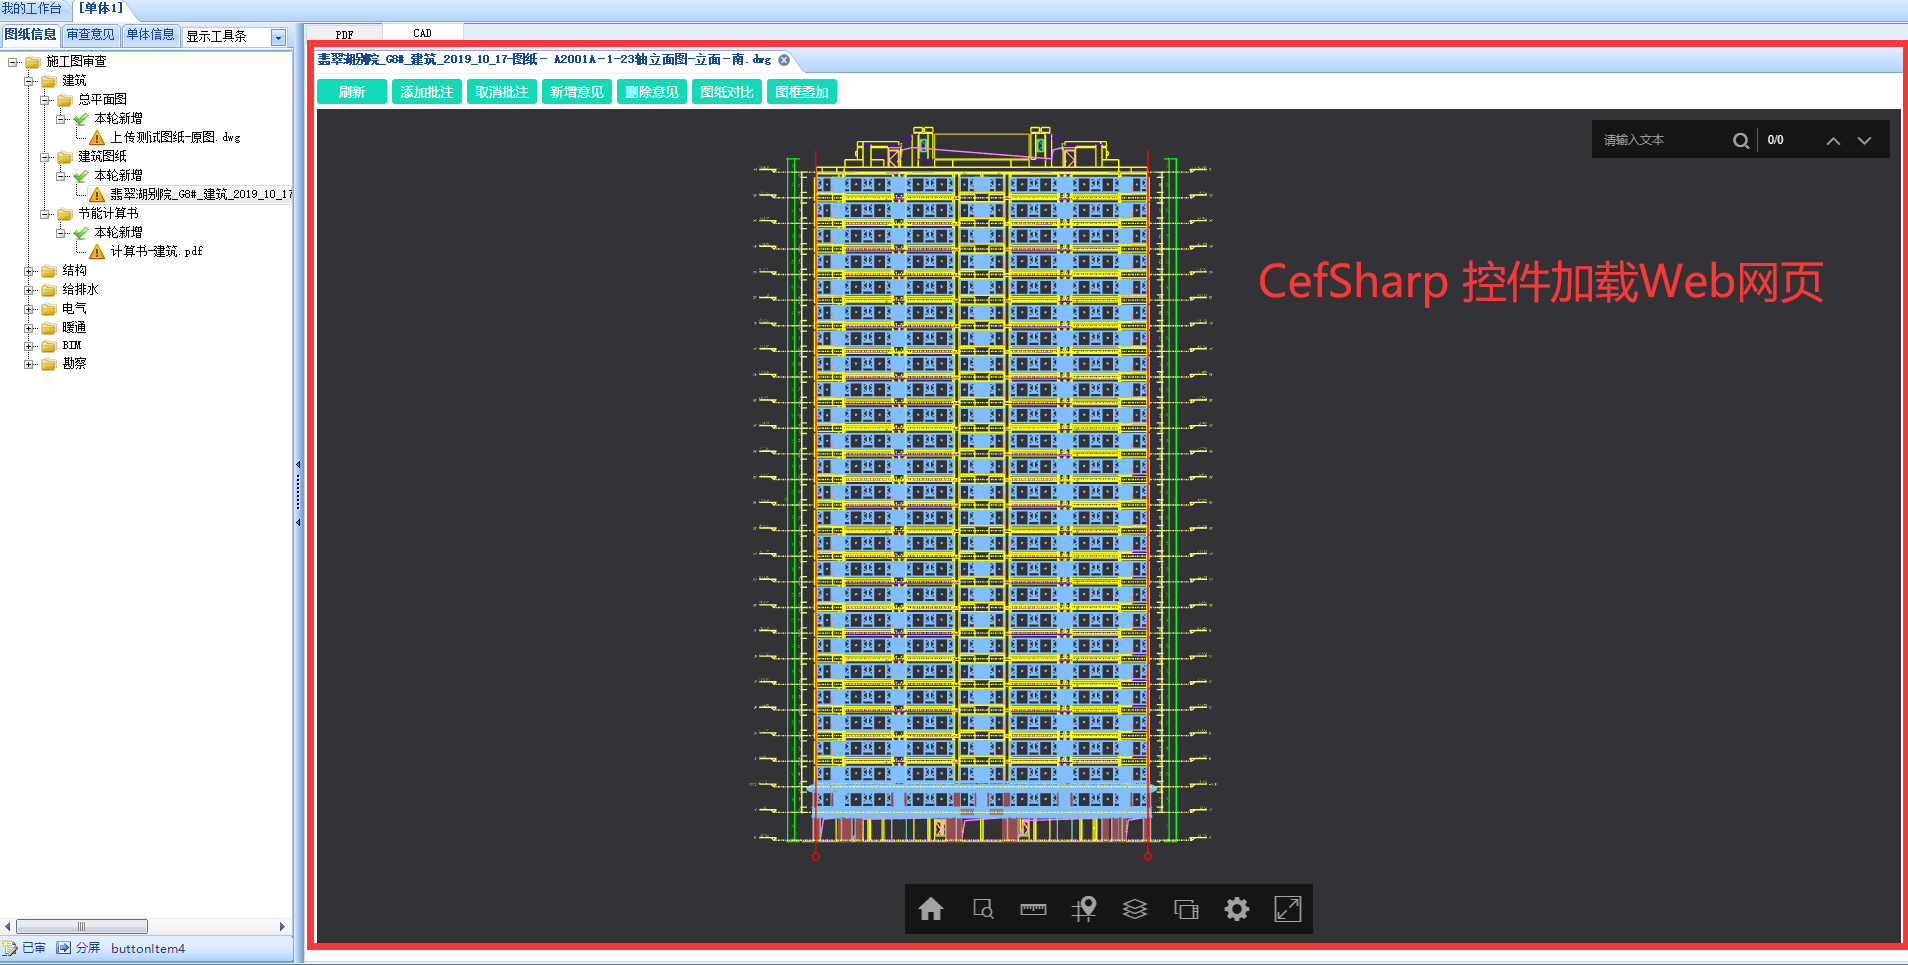Click the search magnifier in text search box
1908x965 pixels.
[x=1741, y=140]
